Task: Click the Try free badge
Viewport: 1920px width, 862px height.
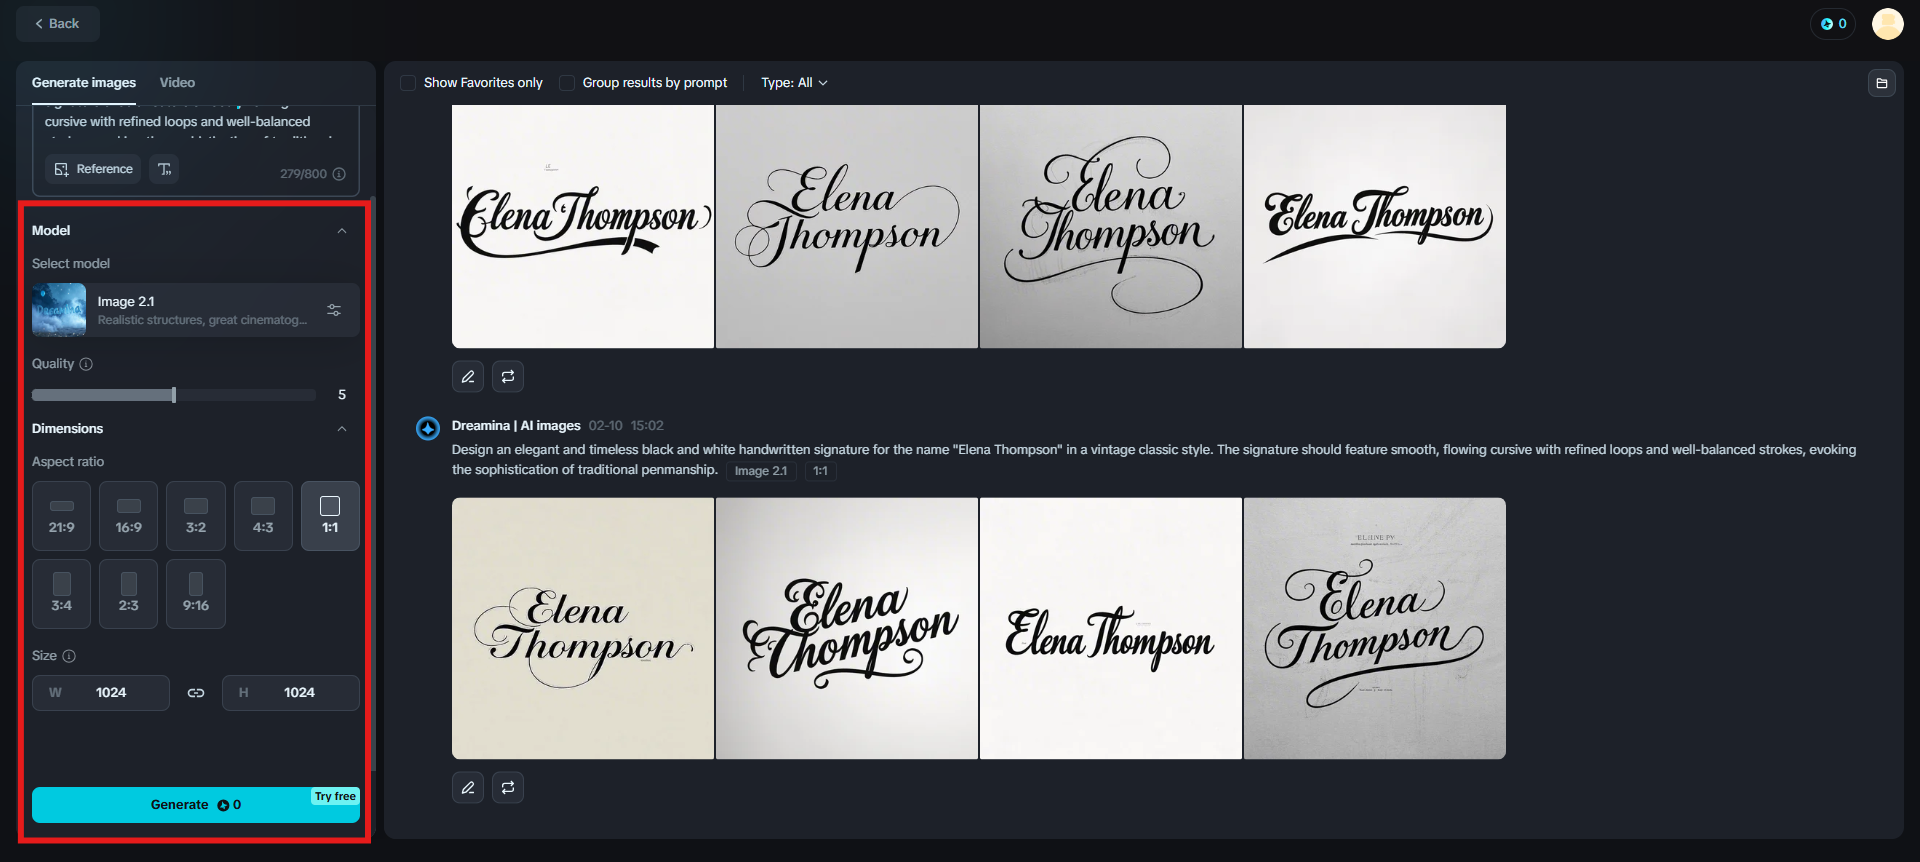Action: coord(335,797)
